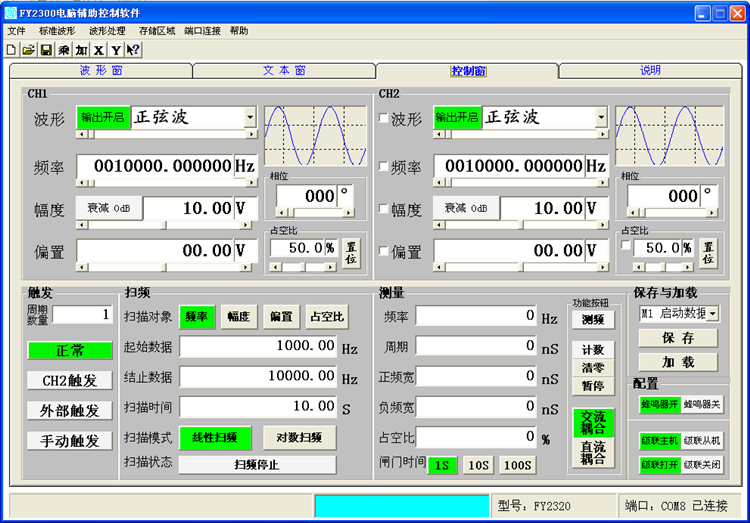
Task: Toggle CH2 输出开启 output button
Action: (x=457, y=117)
